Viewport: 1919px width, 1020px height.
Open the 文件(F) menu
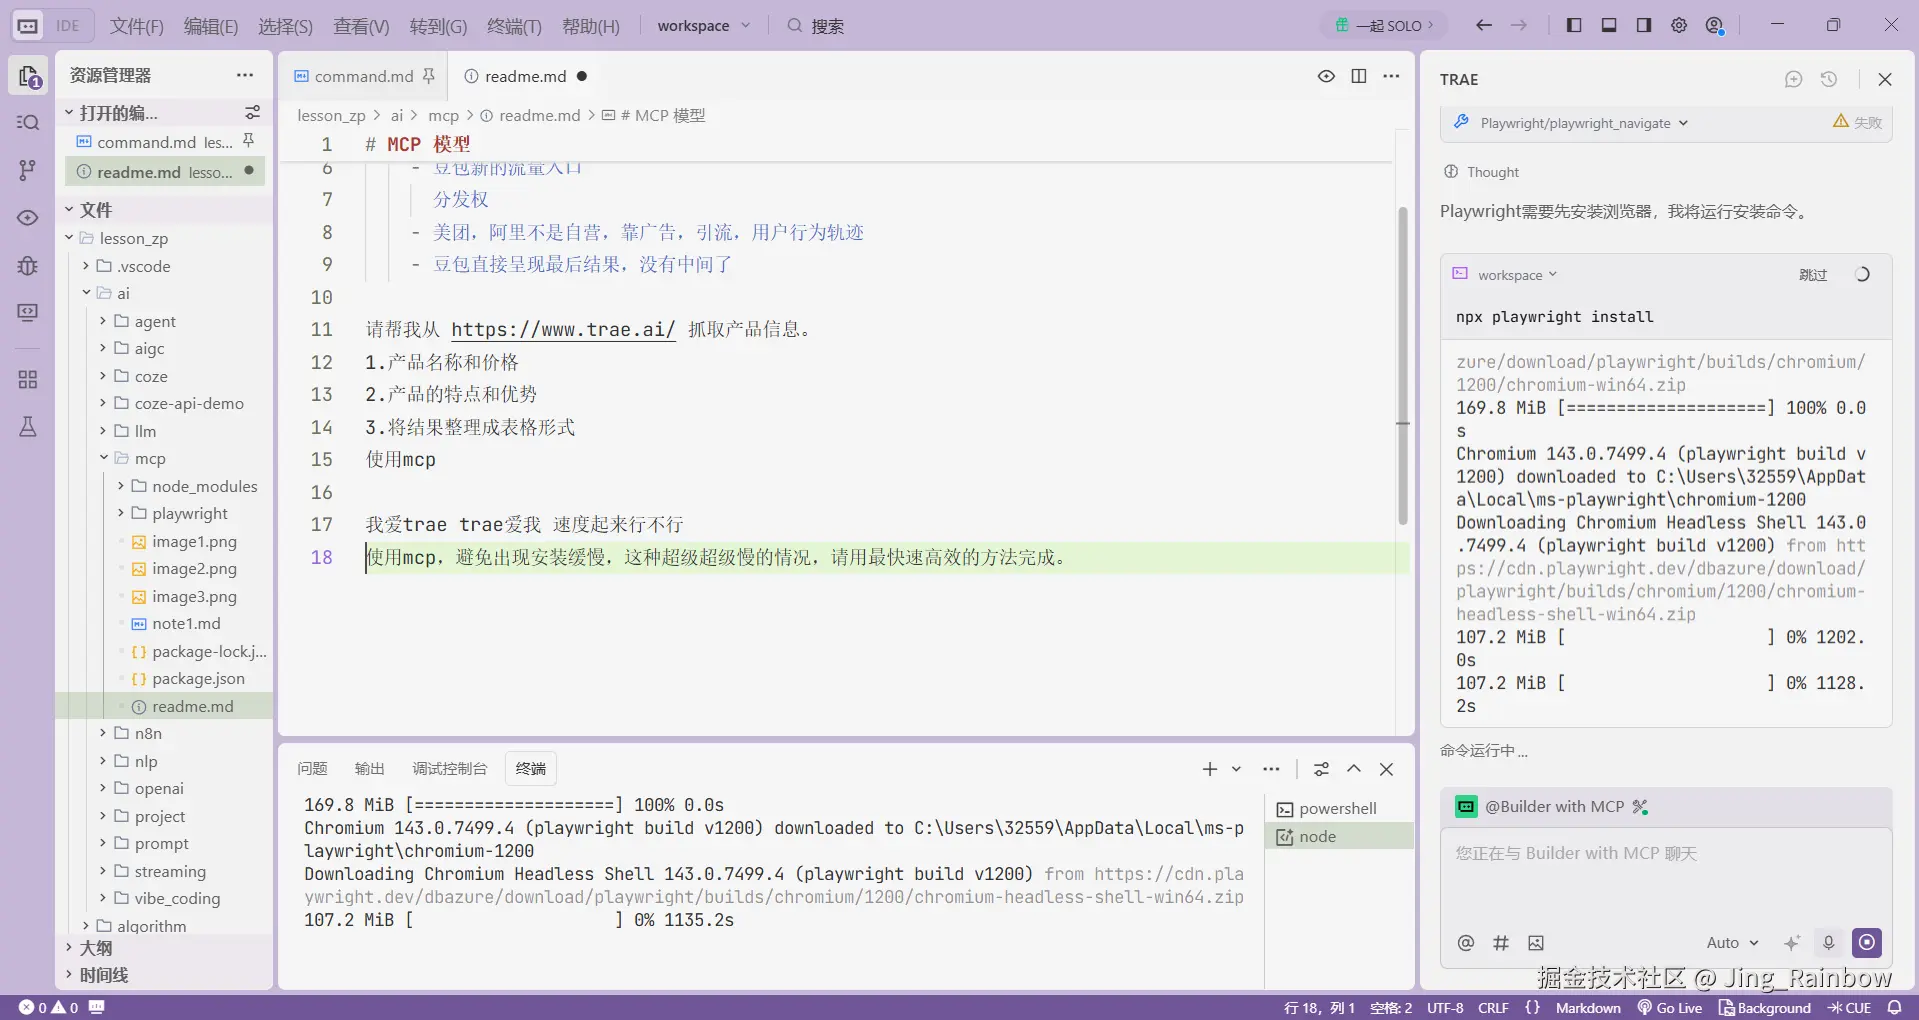click(137, 26)
